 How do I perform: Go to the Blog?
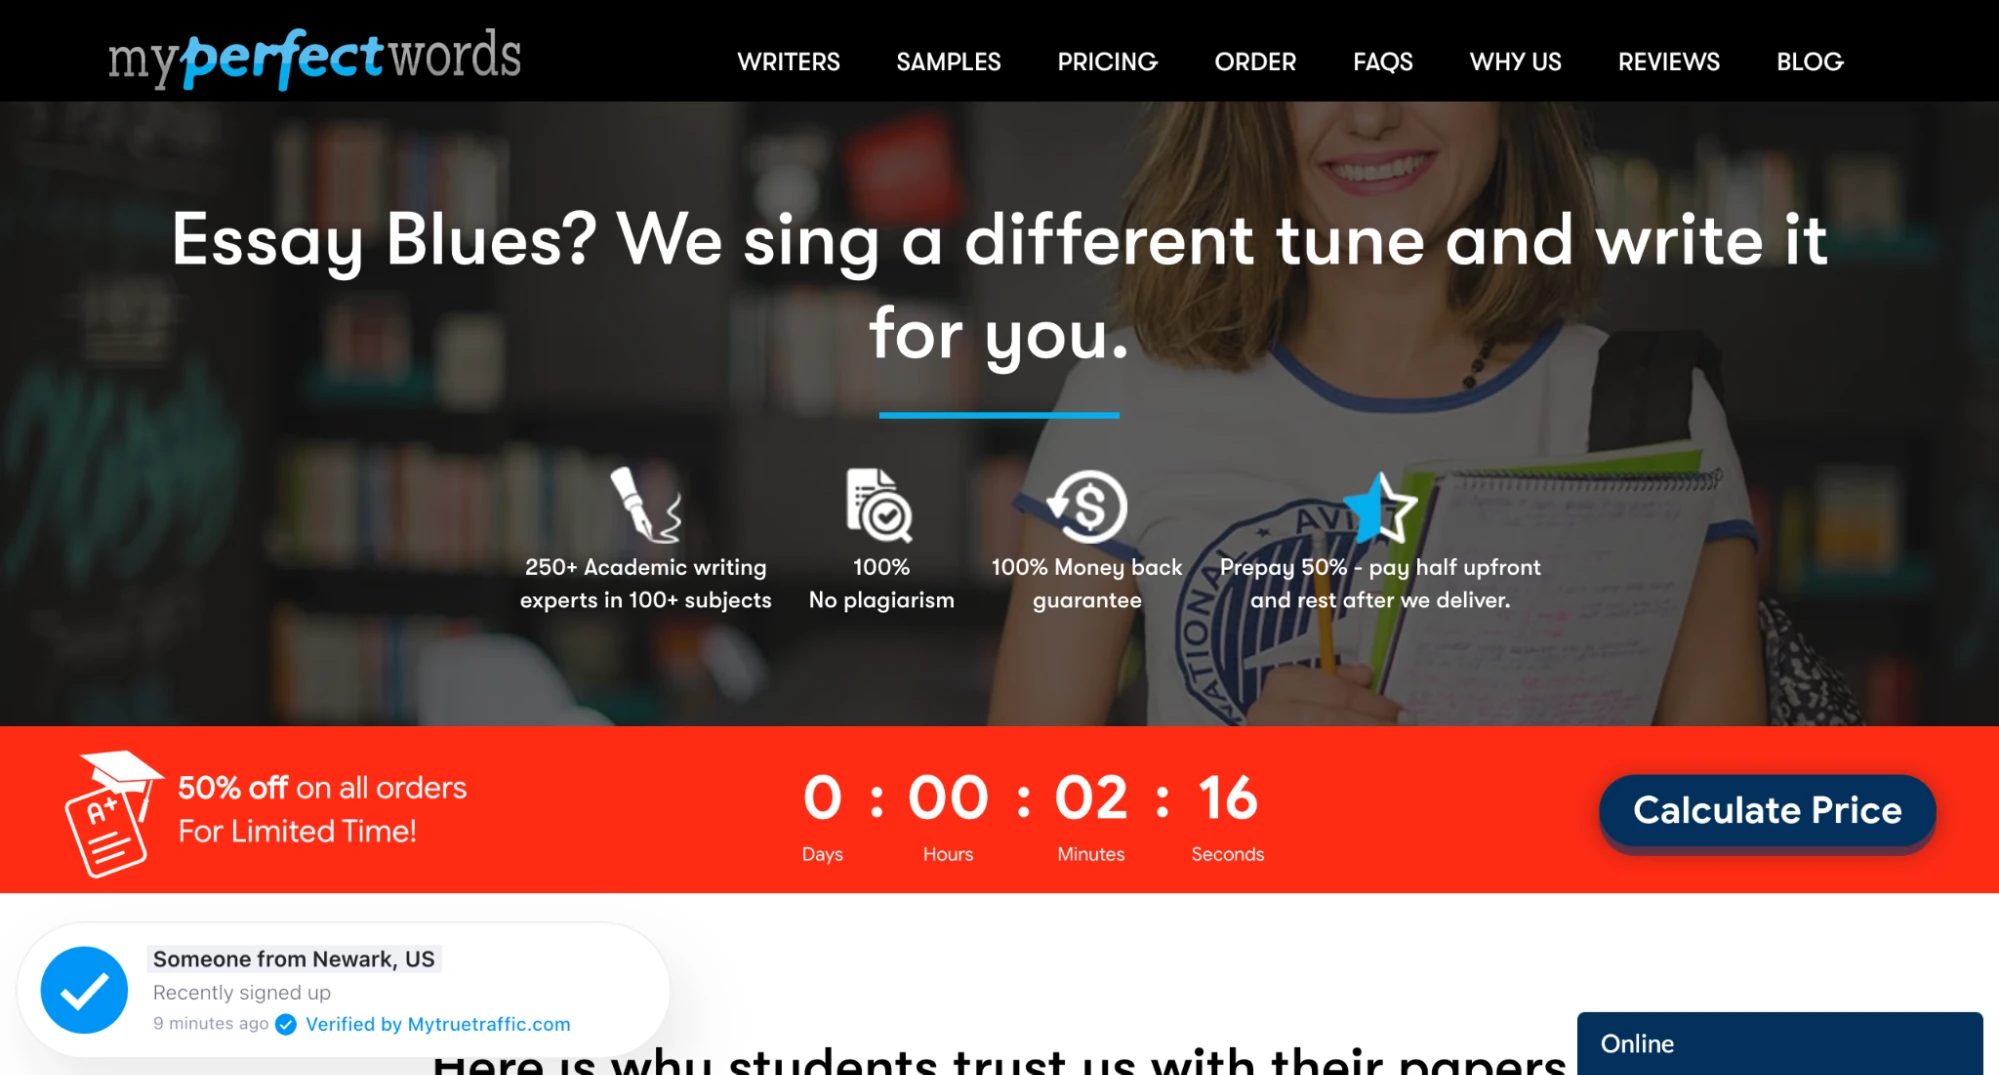pyautogui.click(x=1810, y=62)
